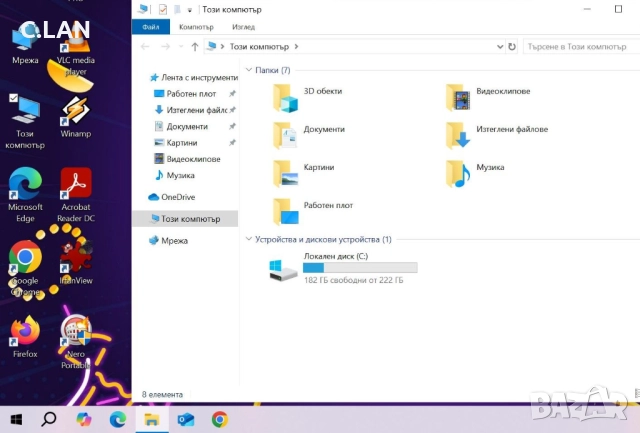Image resolution: width=640 pixels, height=433 pixels.
Task: Collapse the Папки (7) group
Action: pos(249,70)
